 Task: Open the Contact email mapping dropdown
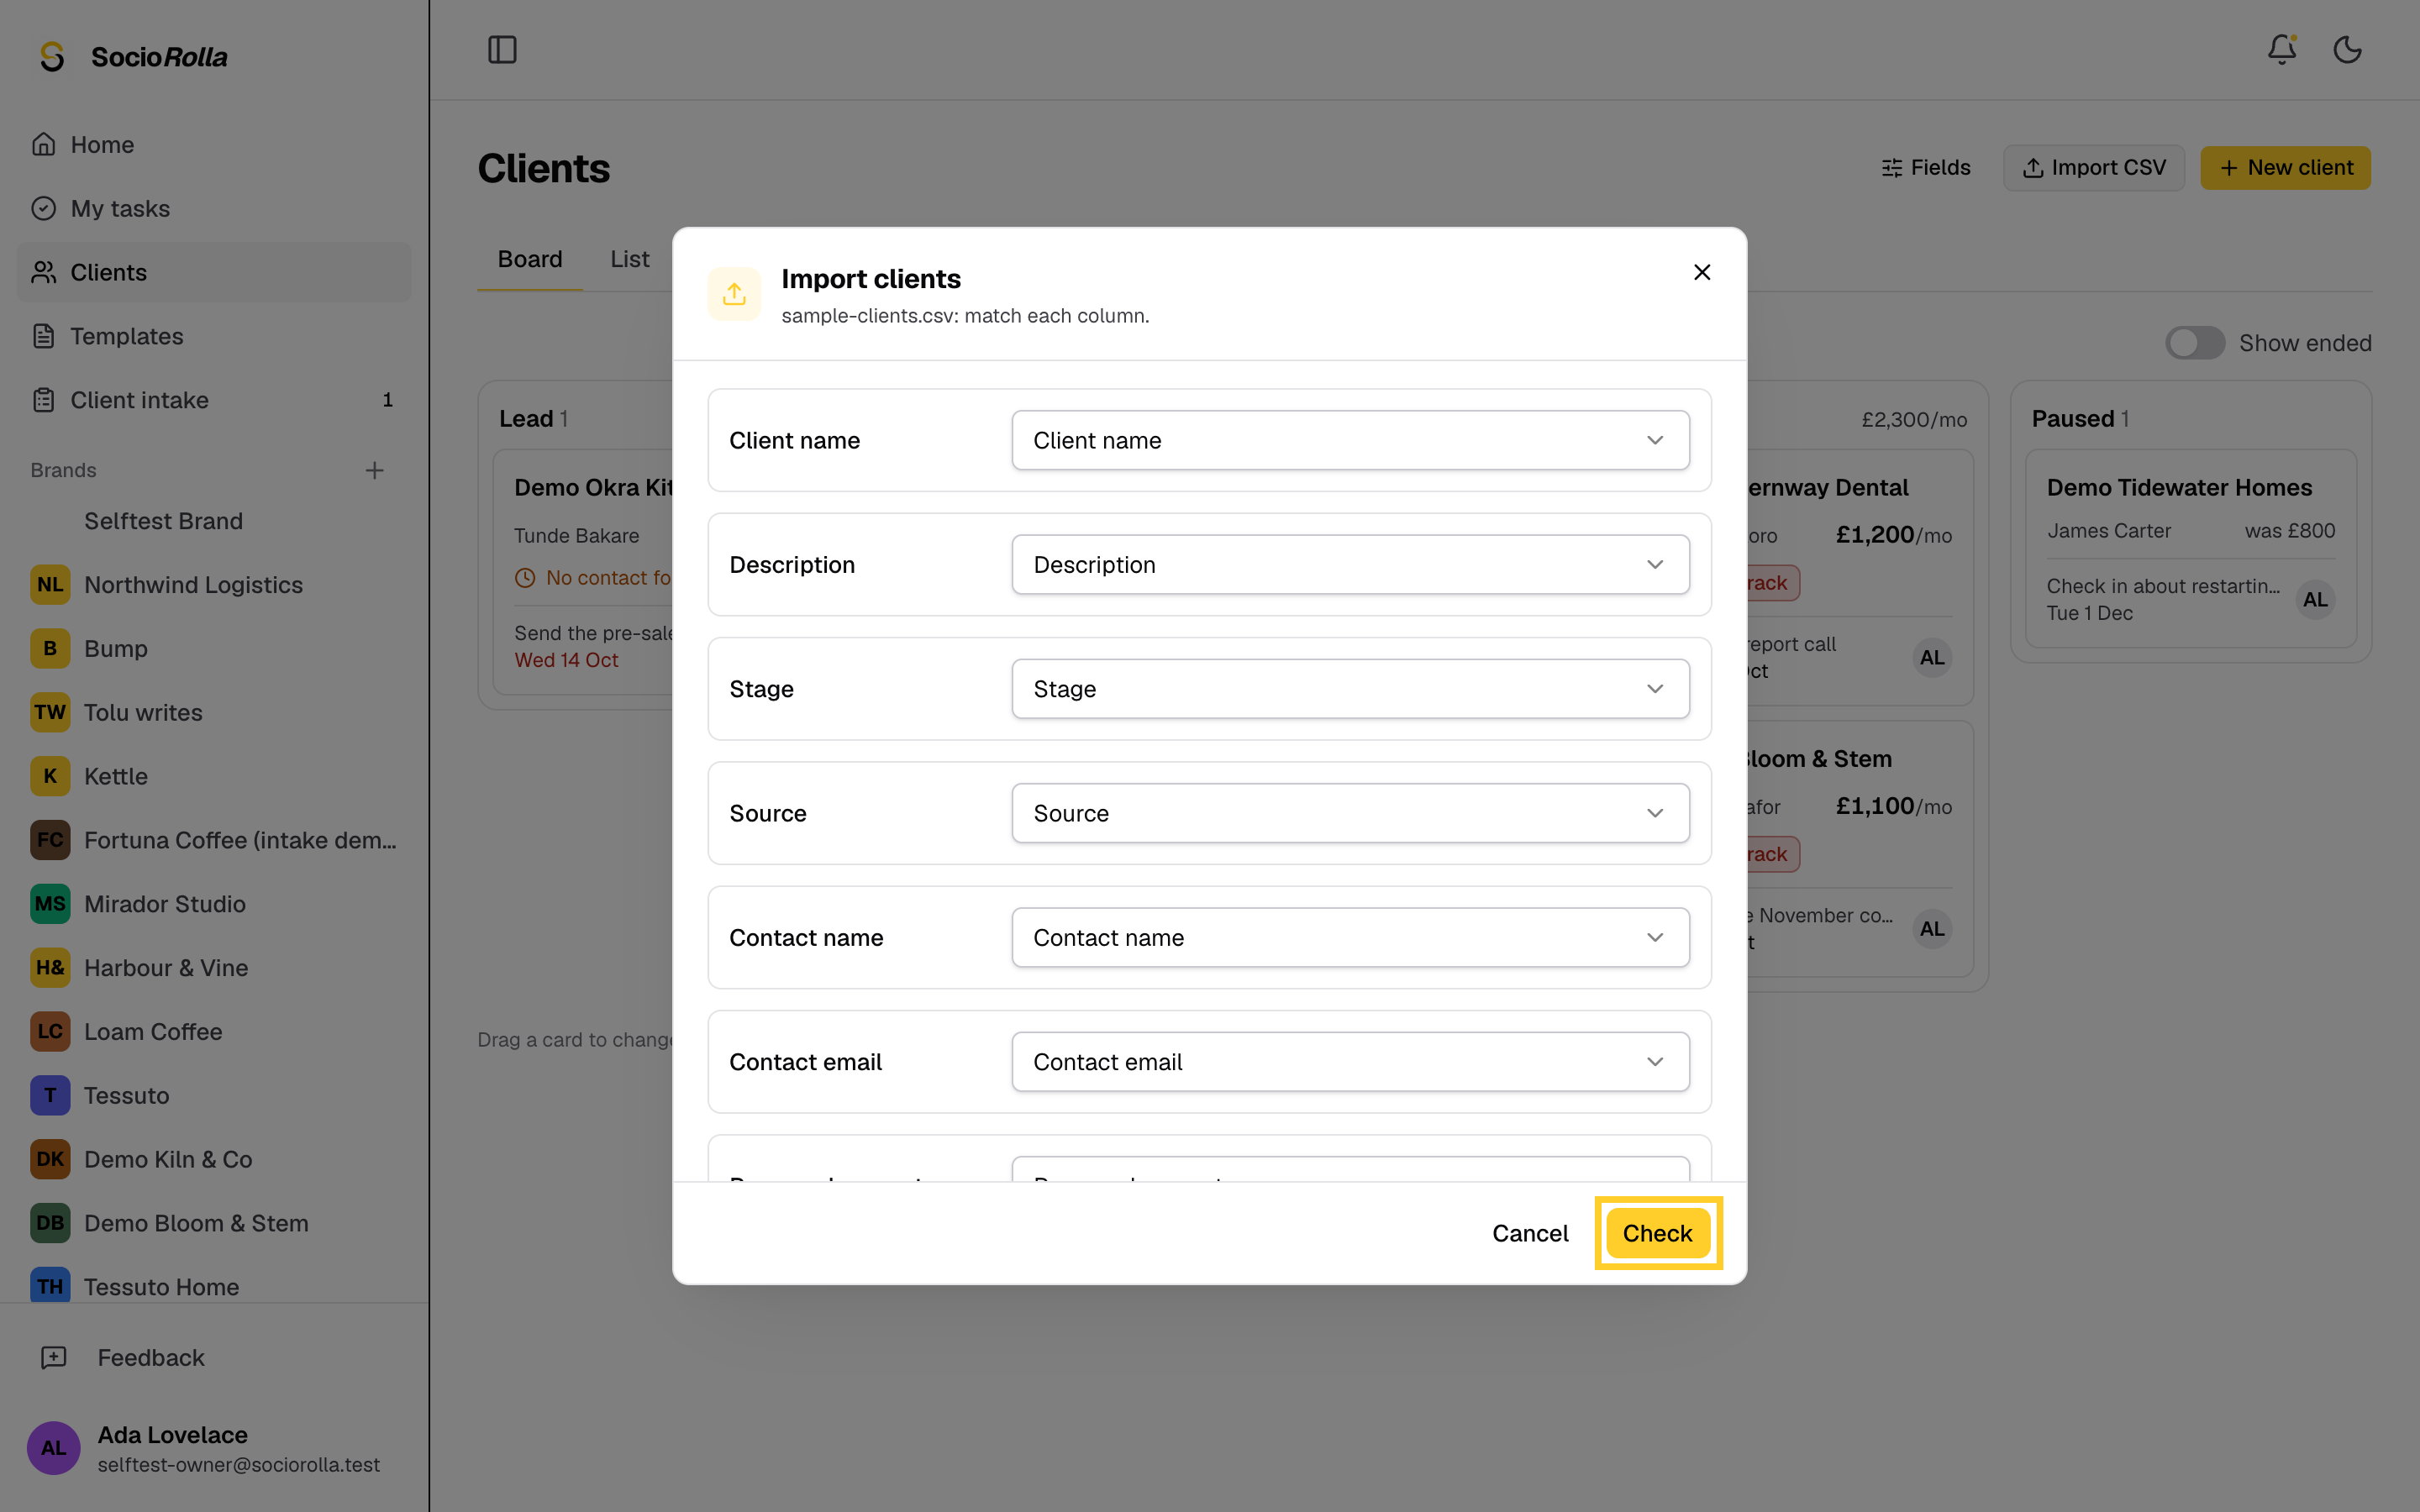(1350, 1062)
